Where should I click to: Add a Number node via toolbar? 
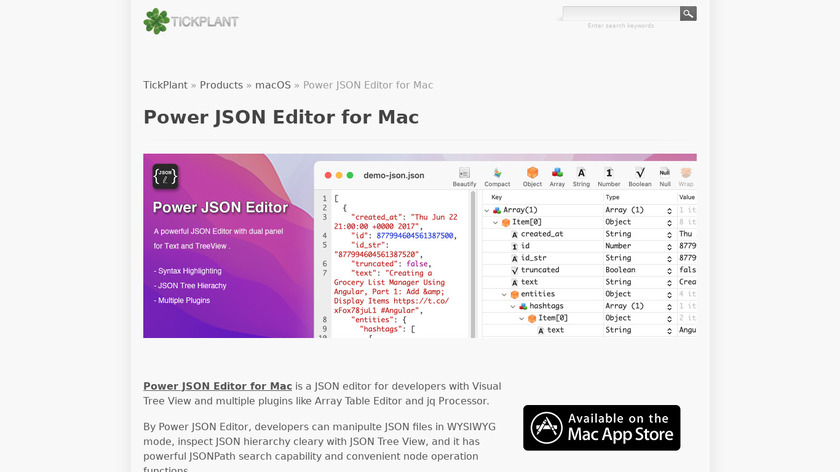coord(609,177)
